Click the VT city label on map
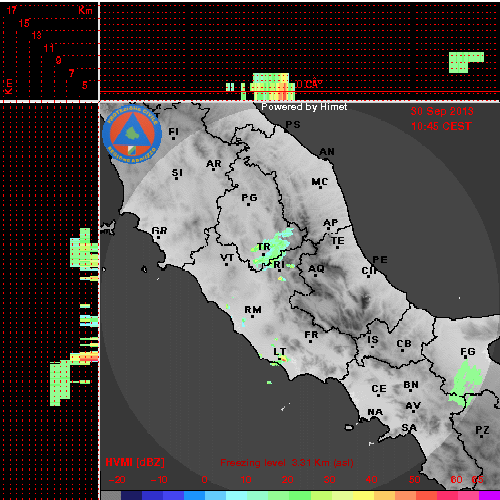This screenshot has height=500, width=500. coord(227,258)
